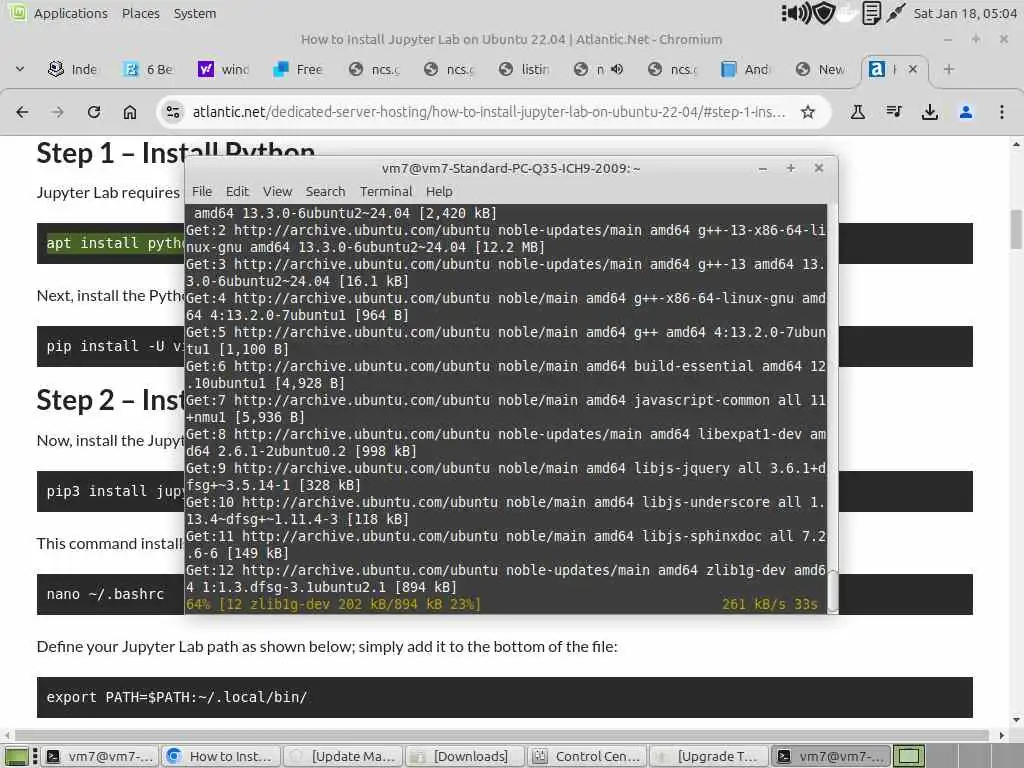Screen dimensions: 1024x768
Task: Switch to the 'listin' tab
Action: (523, 69)
